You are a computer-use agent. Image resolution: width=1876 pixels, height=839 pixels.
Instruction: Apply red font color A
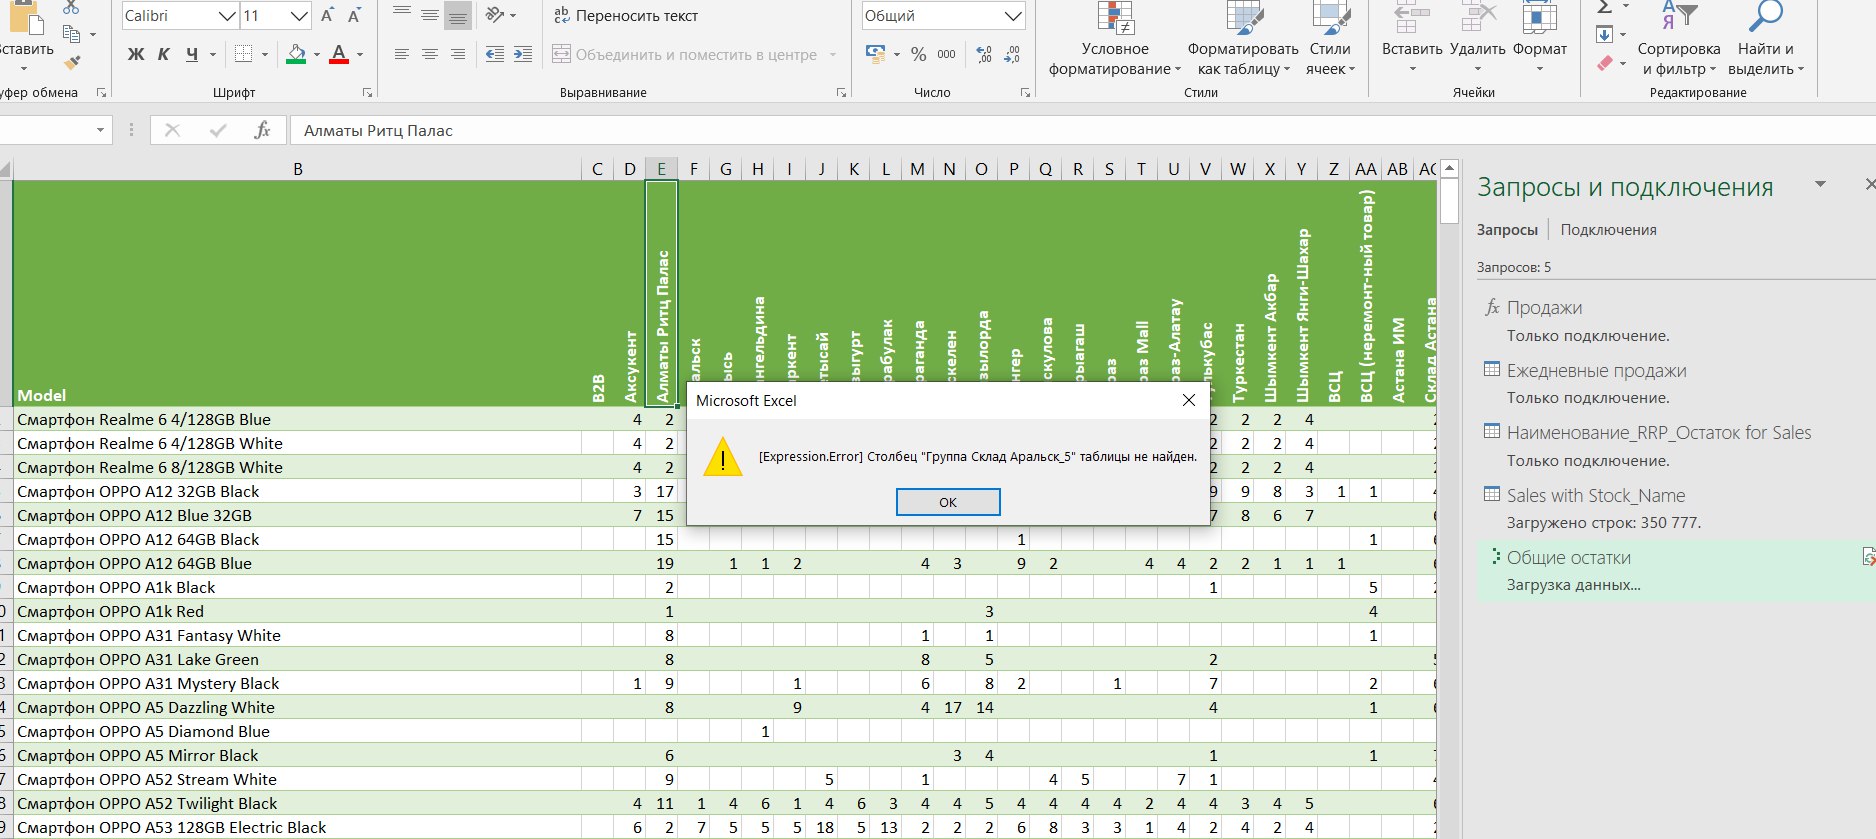[339, 54]
